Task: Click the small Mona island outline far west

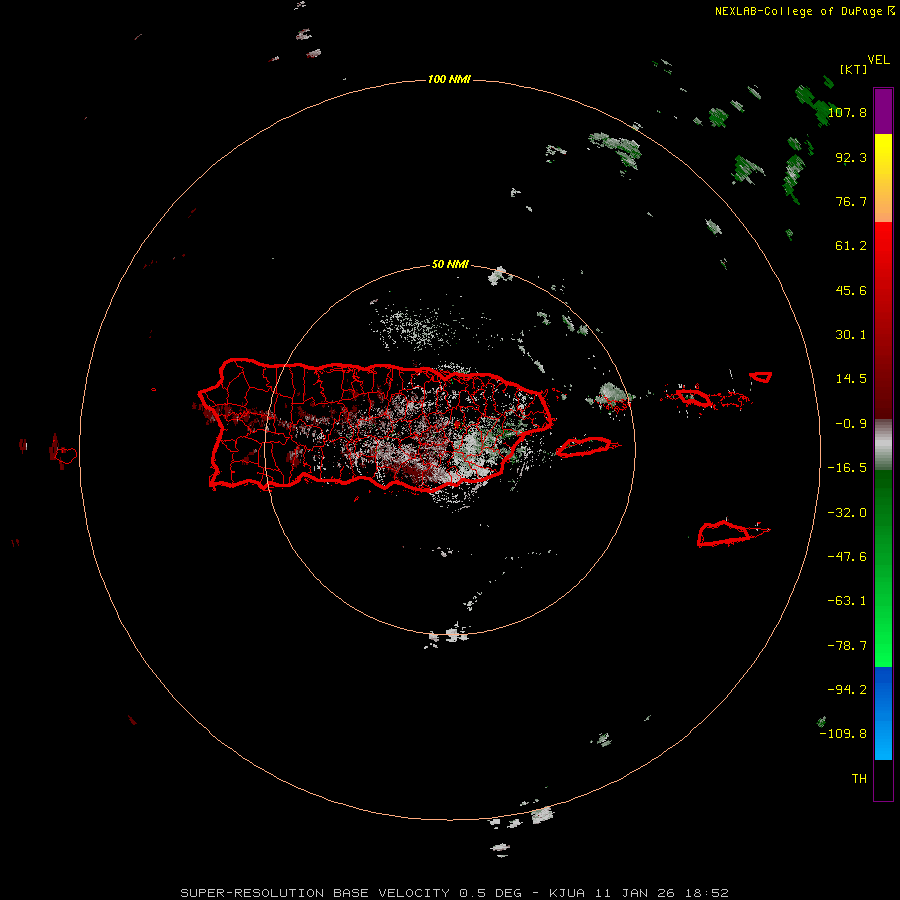Action: click(x=67, y=456)
